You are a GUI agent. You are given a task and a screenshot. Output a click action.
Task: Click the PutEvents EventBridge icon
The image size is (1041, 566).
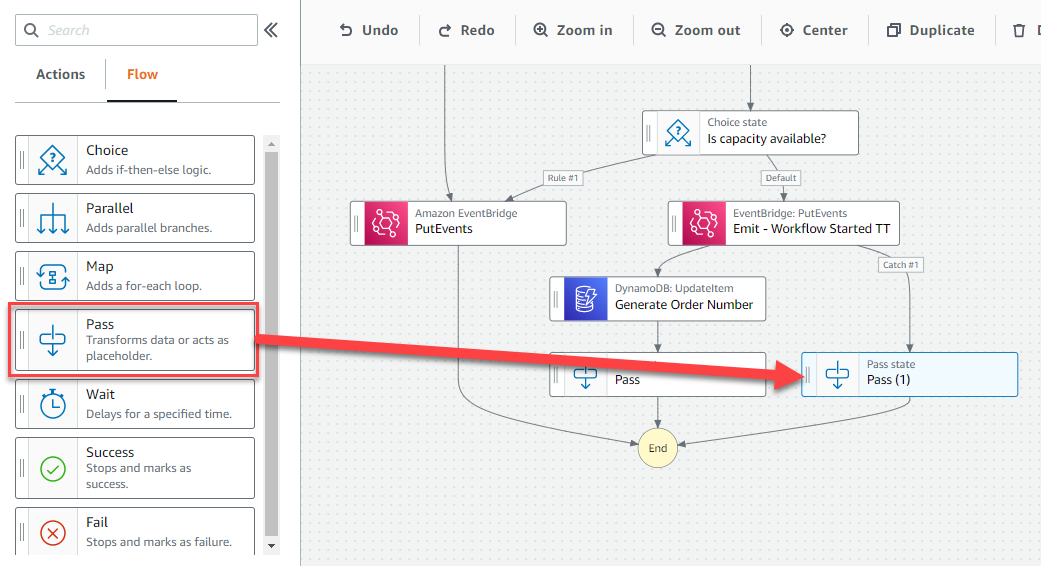[x=386, y=224]
